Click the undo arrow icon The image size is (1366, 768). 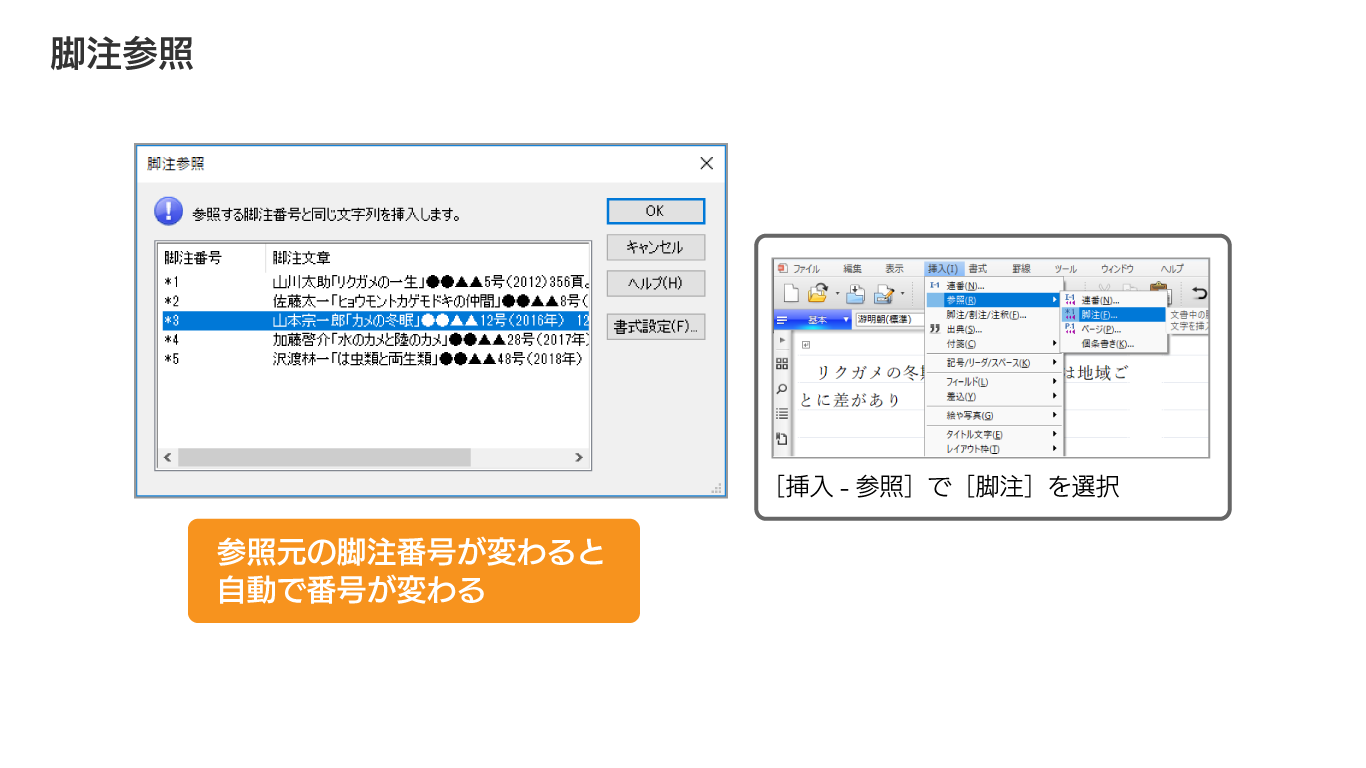click(1199, 293)
